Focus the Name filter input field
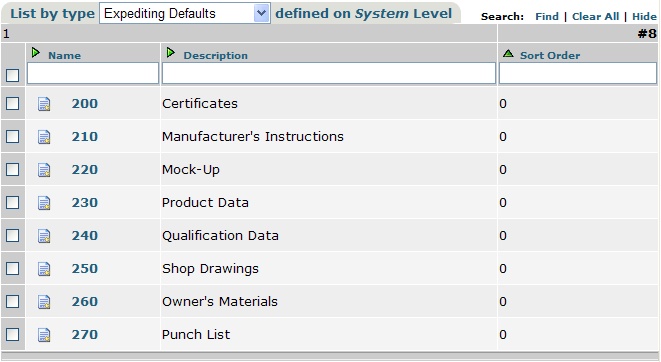 [x=93, y=73]
